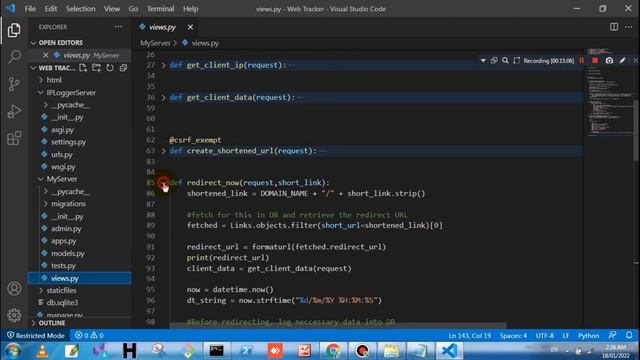The width and height of the screenshot is (640, 360).
Task: Open editor more actions ellipsis
Action: pyautogui.click(x=629, y=27)
